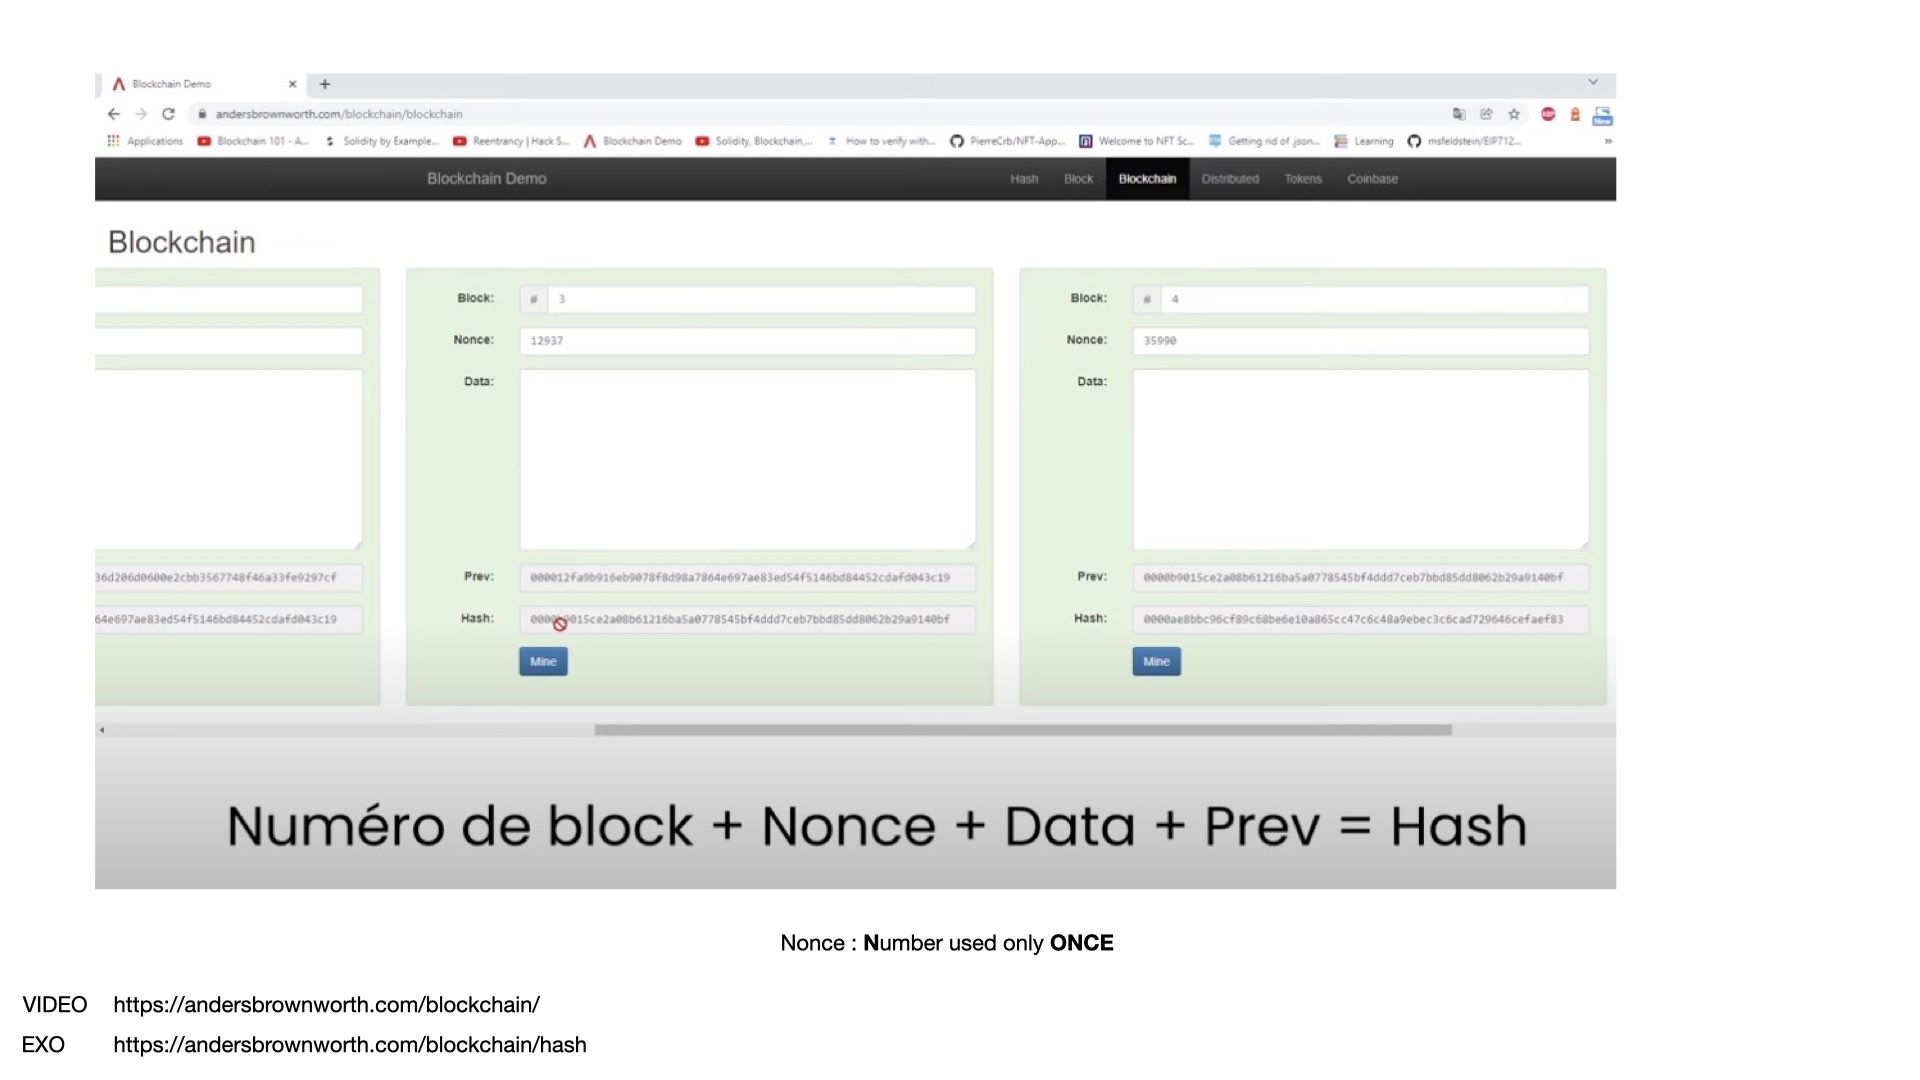
Task: Click the Blockchain Demo navbar brand
Action: (x=487, y=179)
